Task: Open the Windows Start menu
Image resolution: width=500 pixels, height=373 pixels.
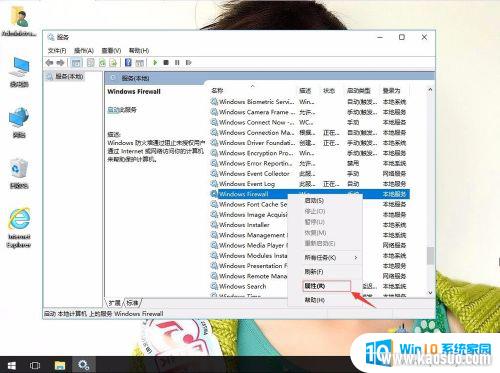Action: pos(12,365)
